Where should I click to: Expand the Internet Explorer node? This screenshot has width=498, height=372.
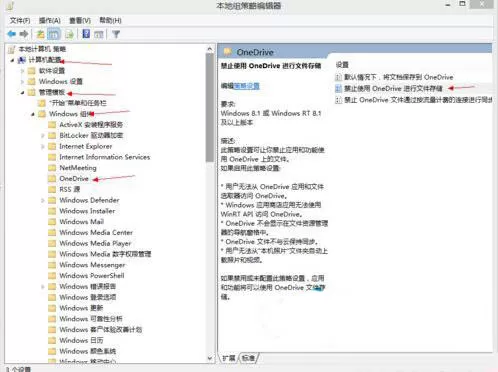point(43,146)
